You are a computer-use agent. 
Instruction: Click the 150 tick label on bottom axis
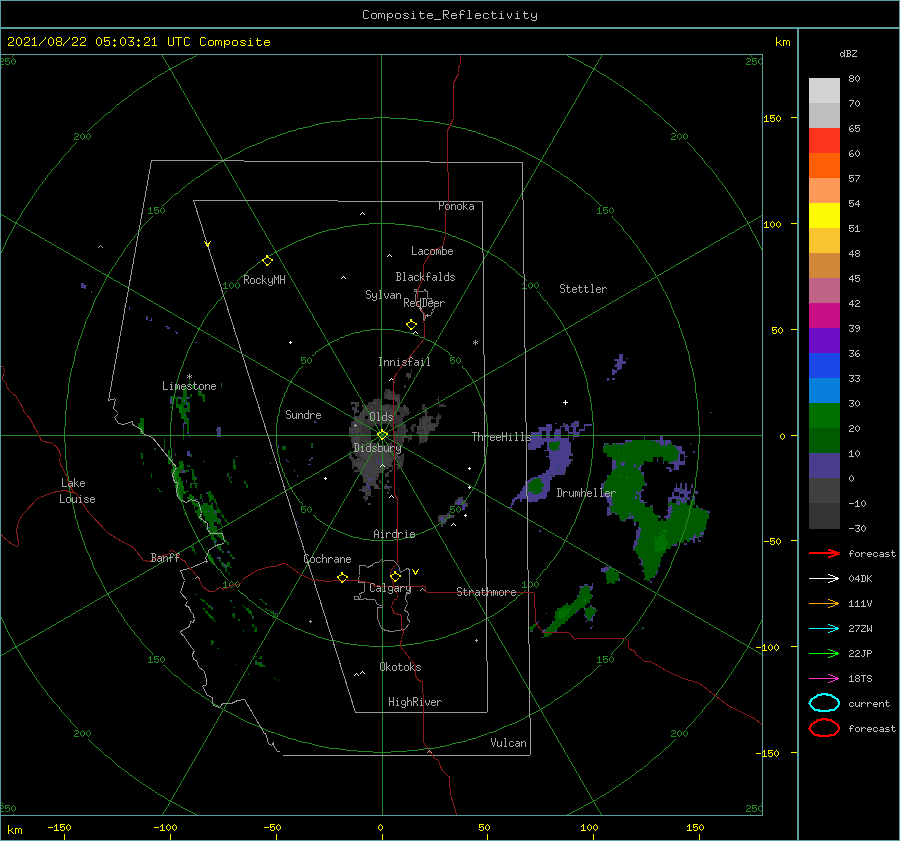[695, 827]
